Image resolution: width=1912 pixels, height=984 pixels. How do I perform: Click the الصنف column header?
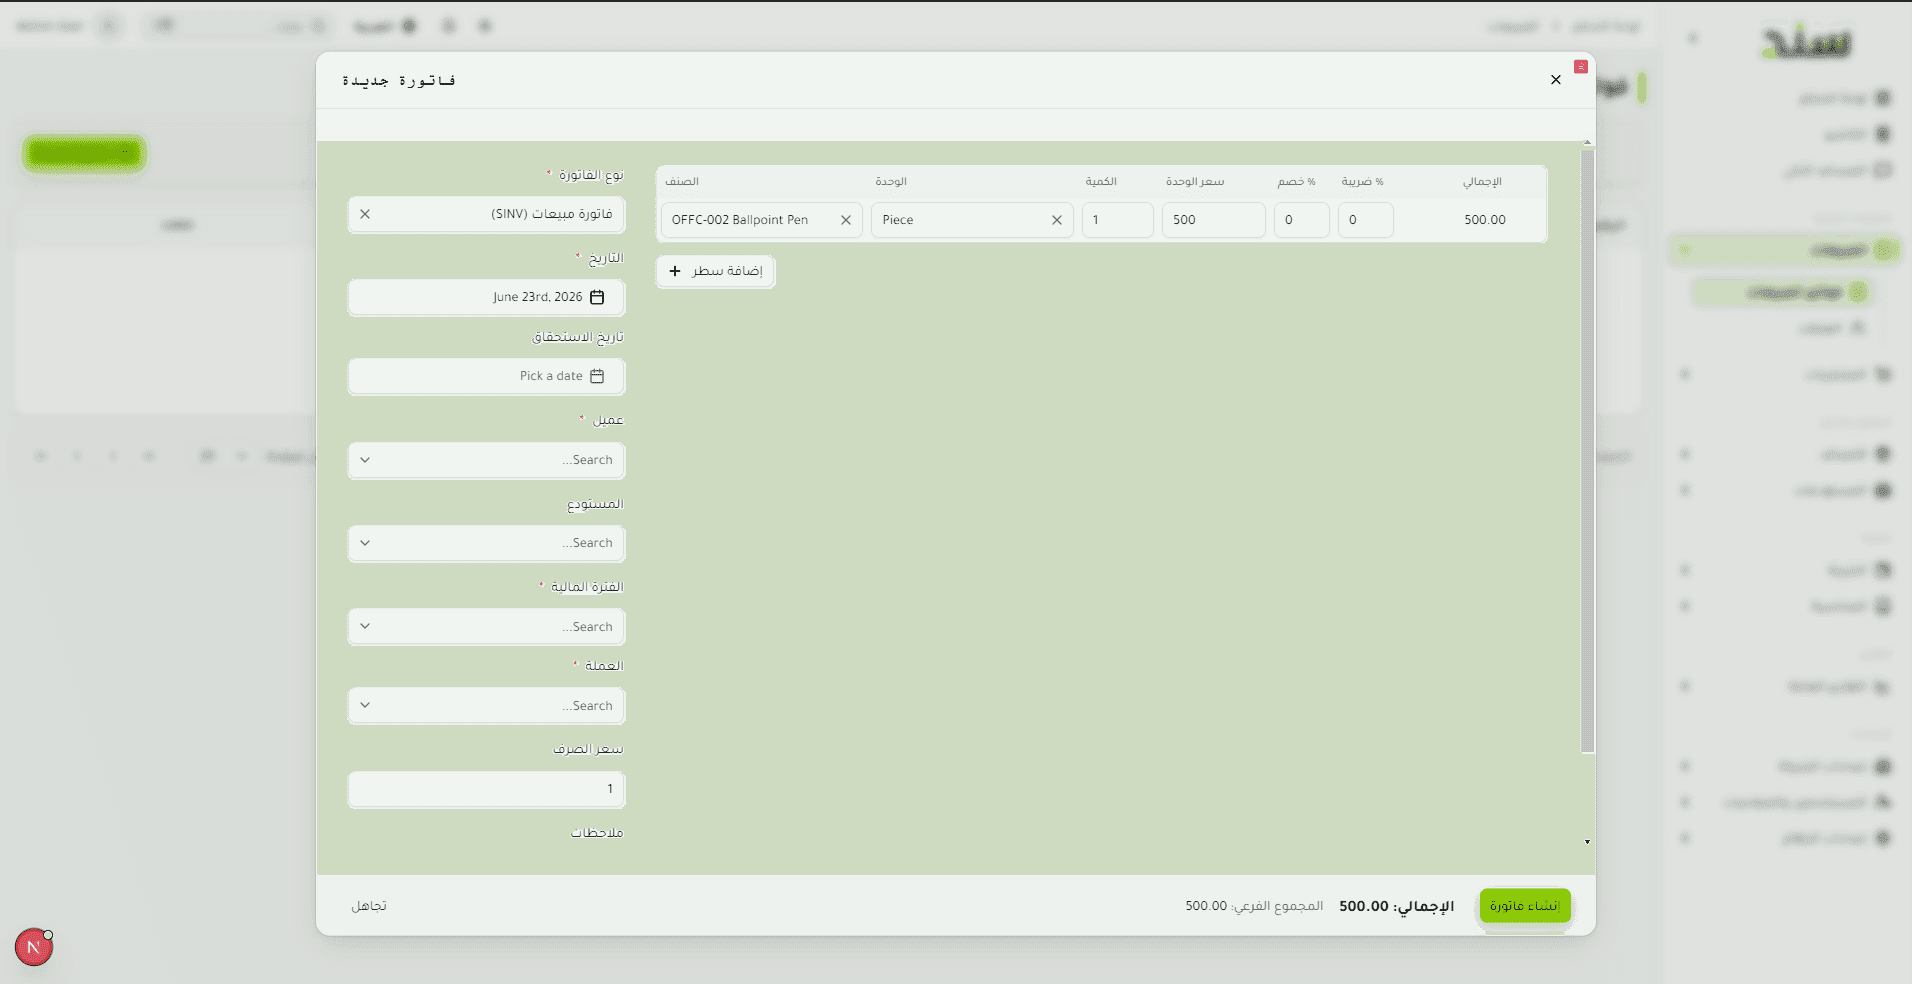click(x=682, y=182)
